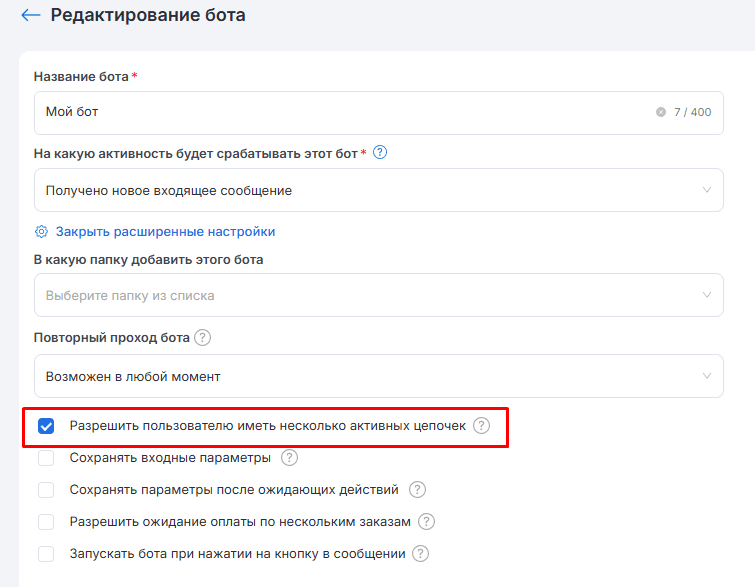The width and height of the screenshot is (755, 587).
Task: Enable Сохранять параметры после ожидающих действий
Action: pos(46,490)
